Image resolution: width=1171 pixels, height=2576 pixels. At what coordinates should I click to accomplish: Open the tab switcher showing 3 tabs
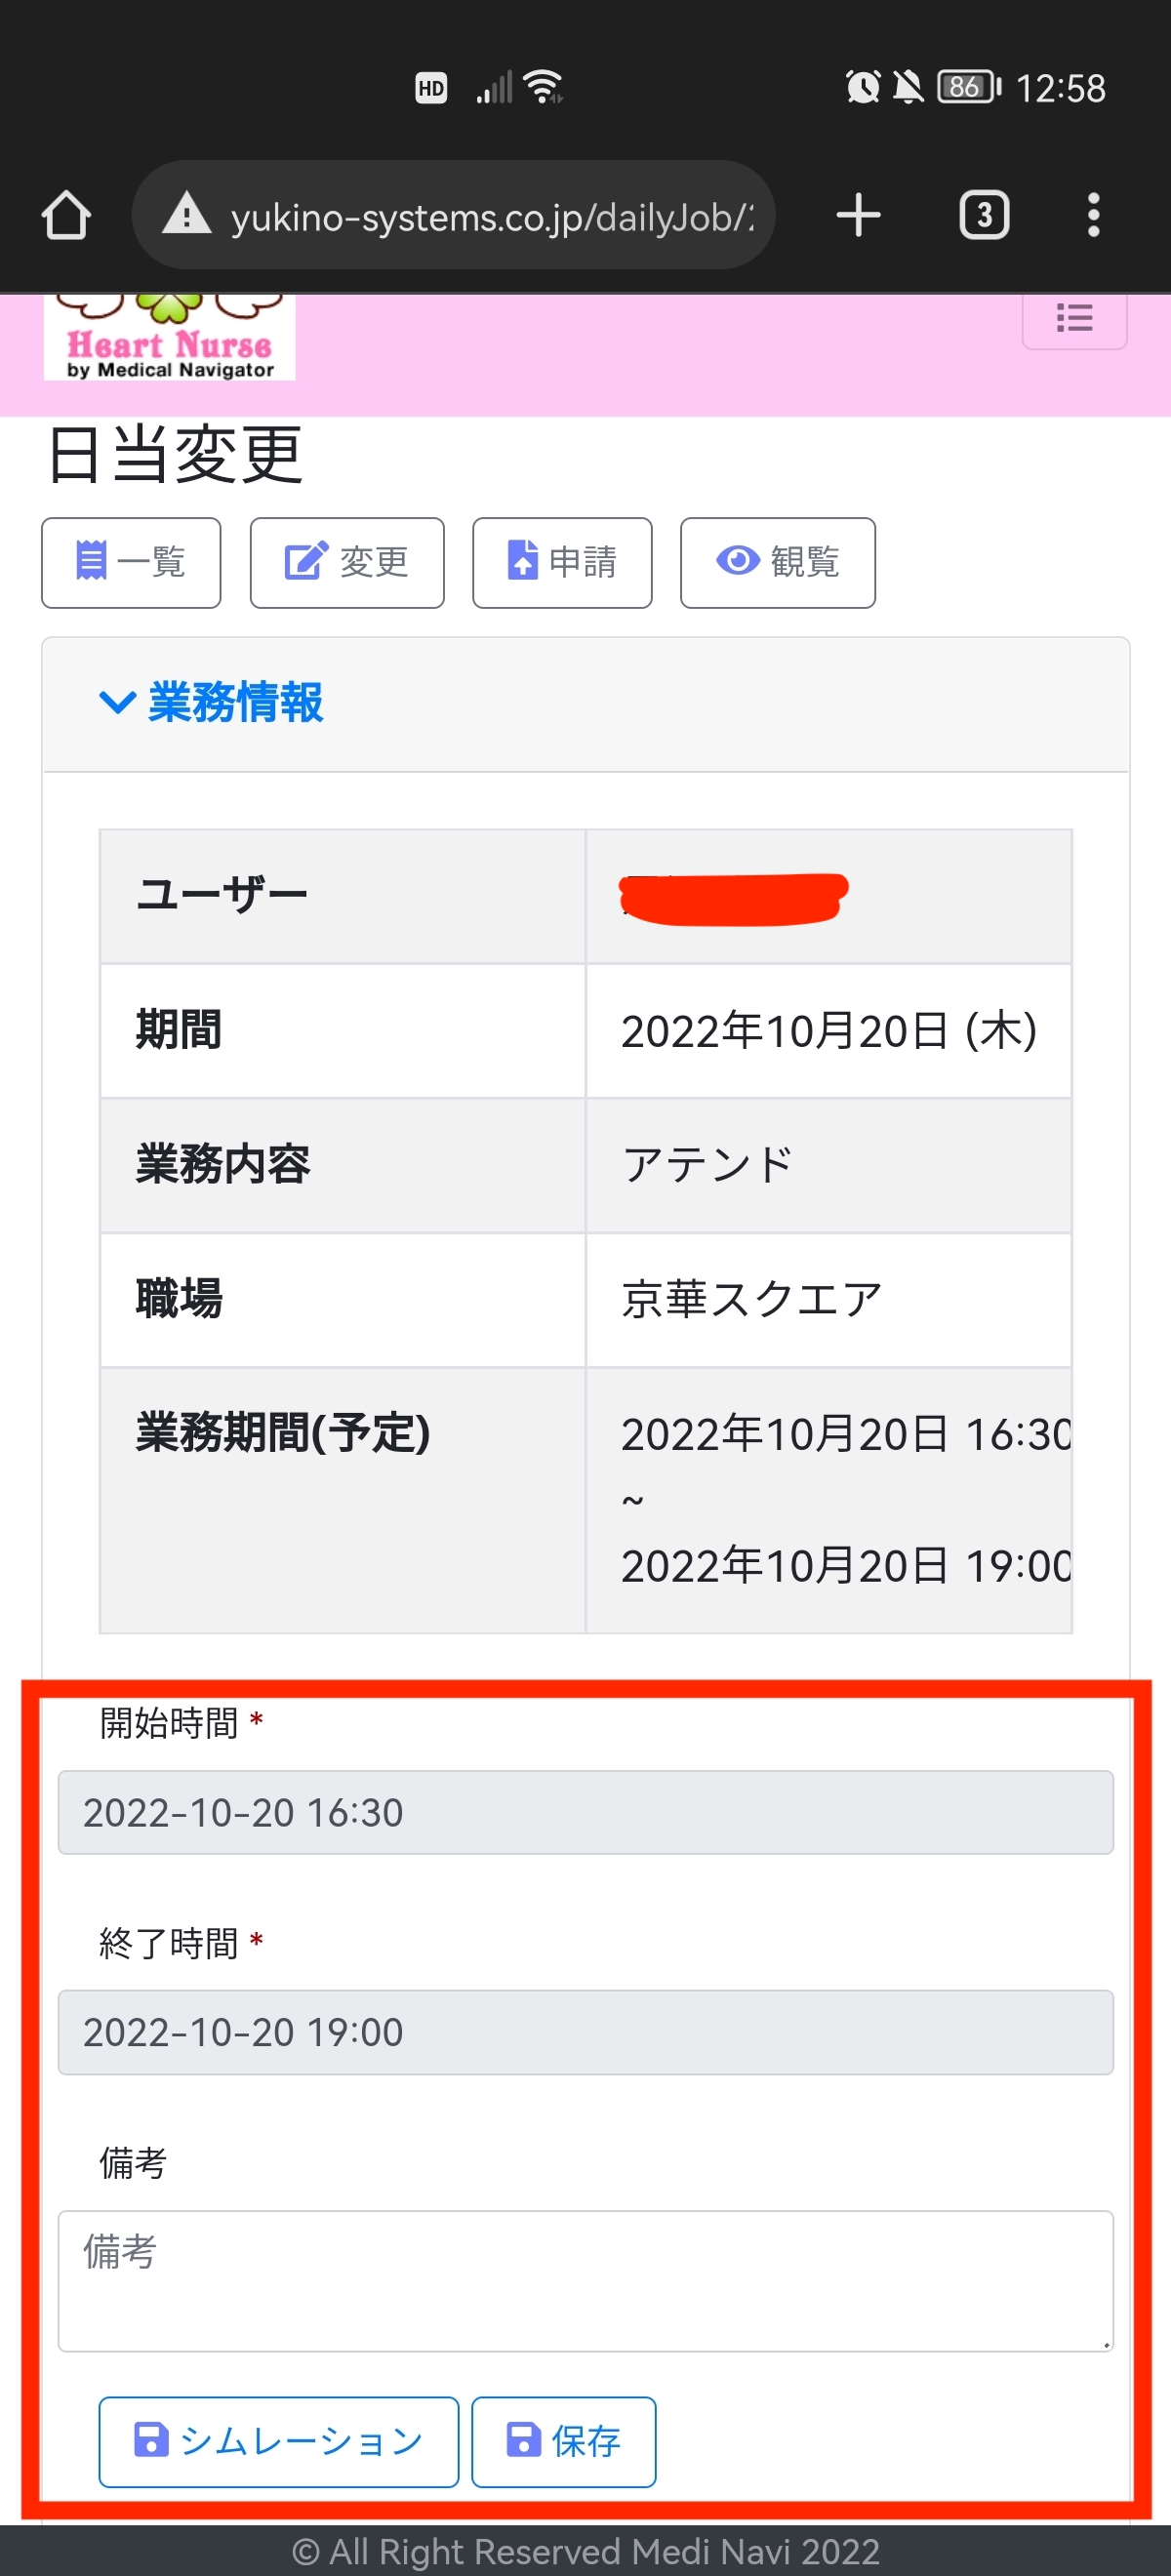[984, 215]
